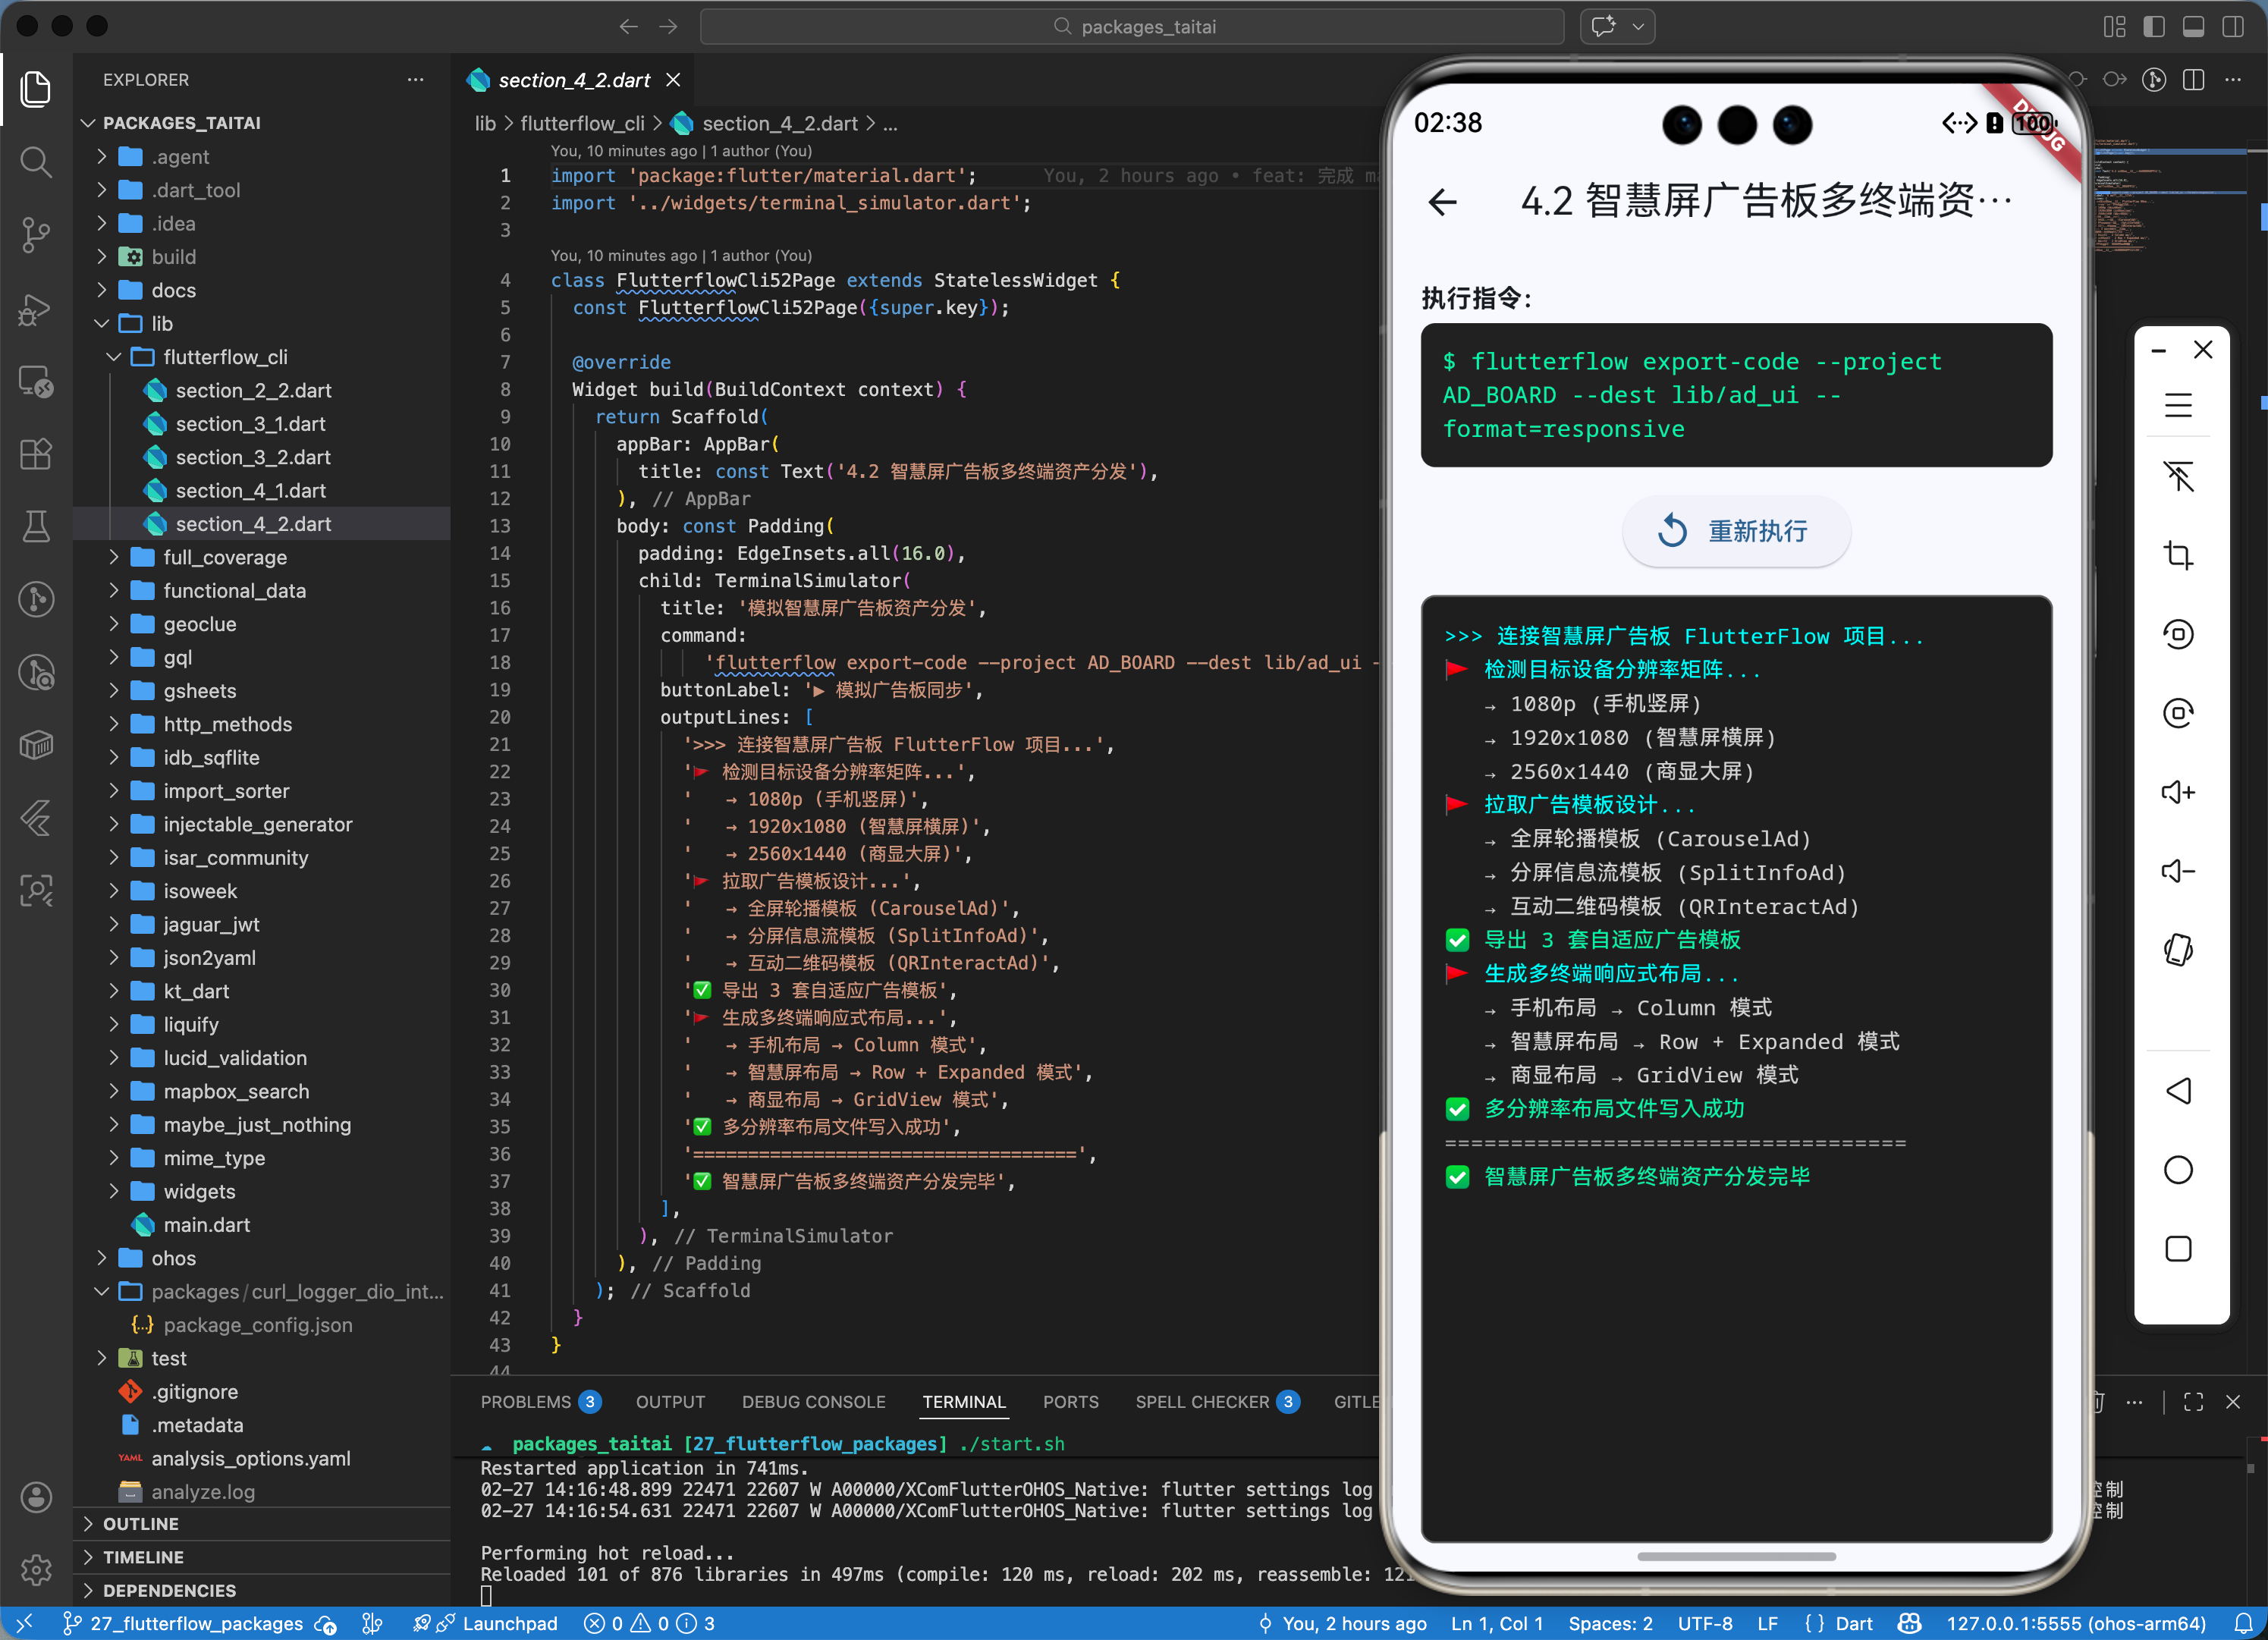The height and width of the screenshot is (1640, 2268).
Task: Switch to the PROBLEMS tab
Action: pos(526,1402)
